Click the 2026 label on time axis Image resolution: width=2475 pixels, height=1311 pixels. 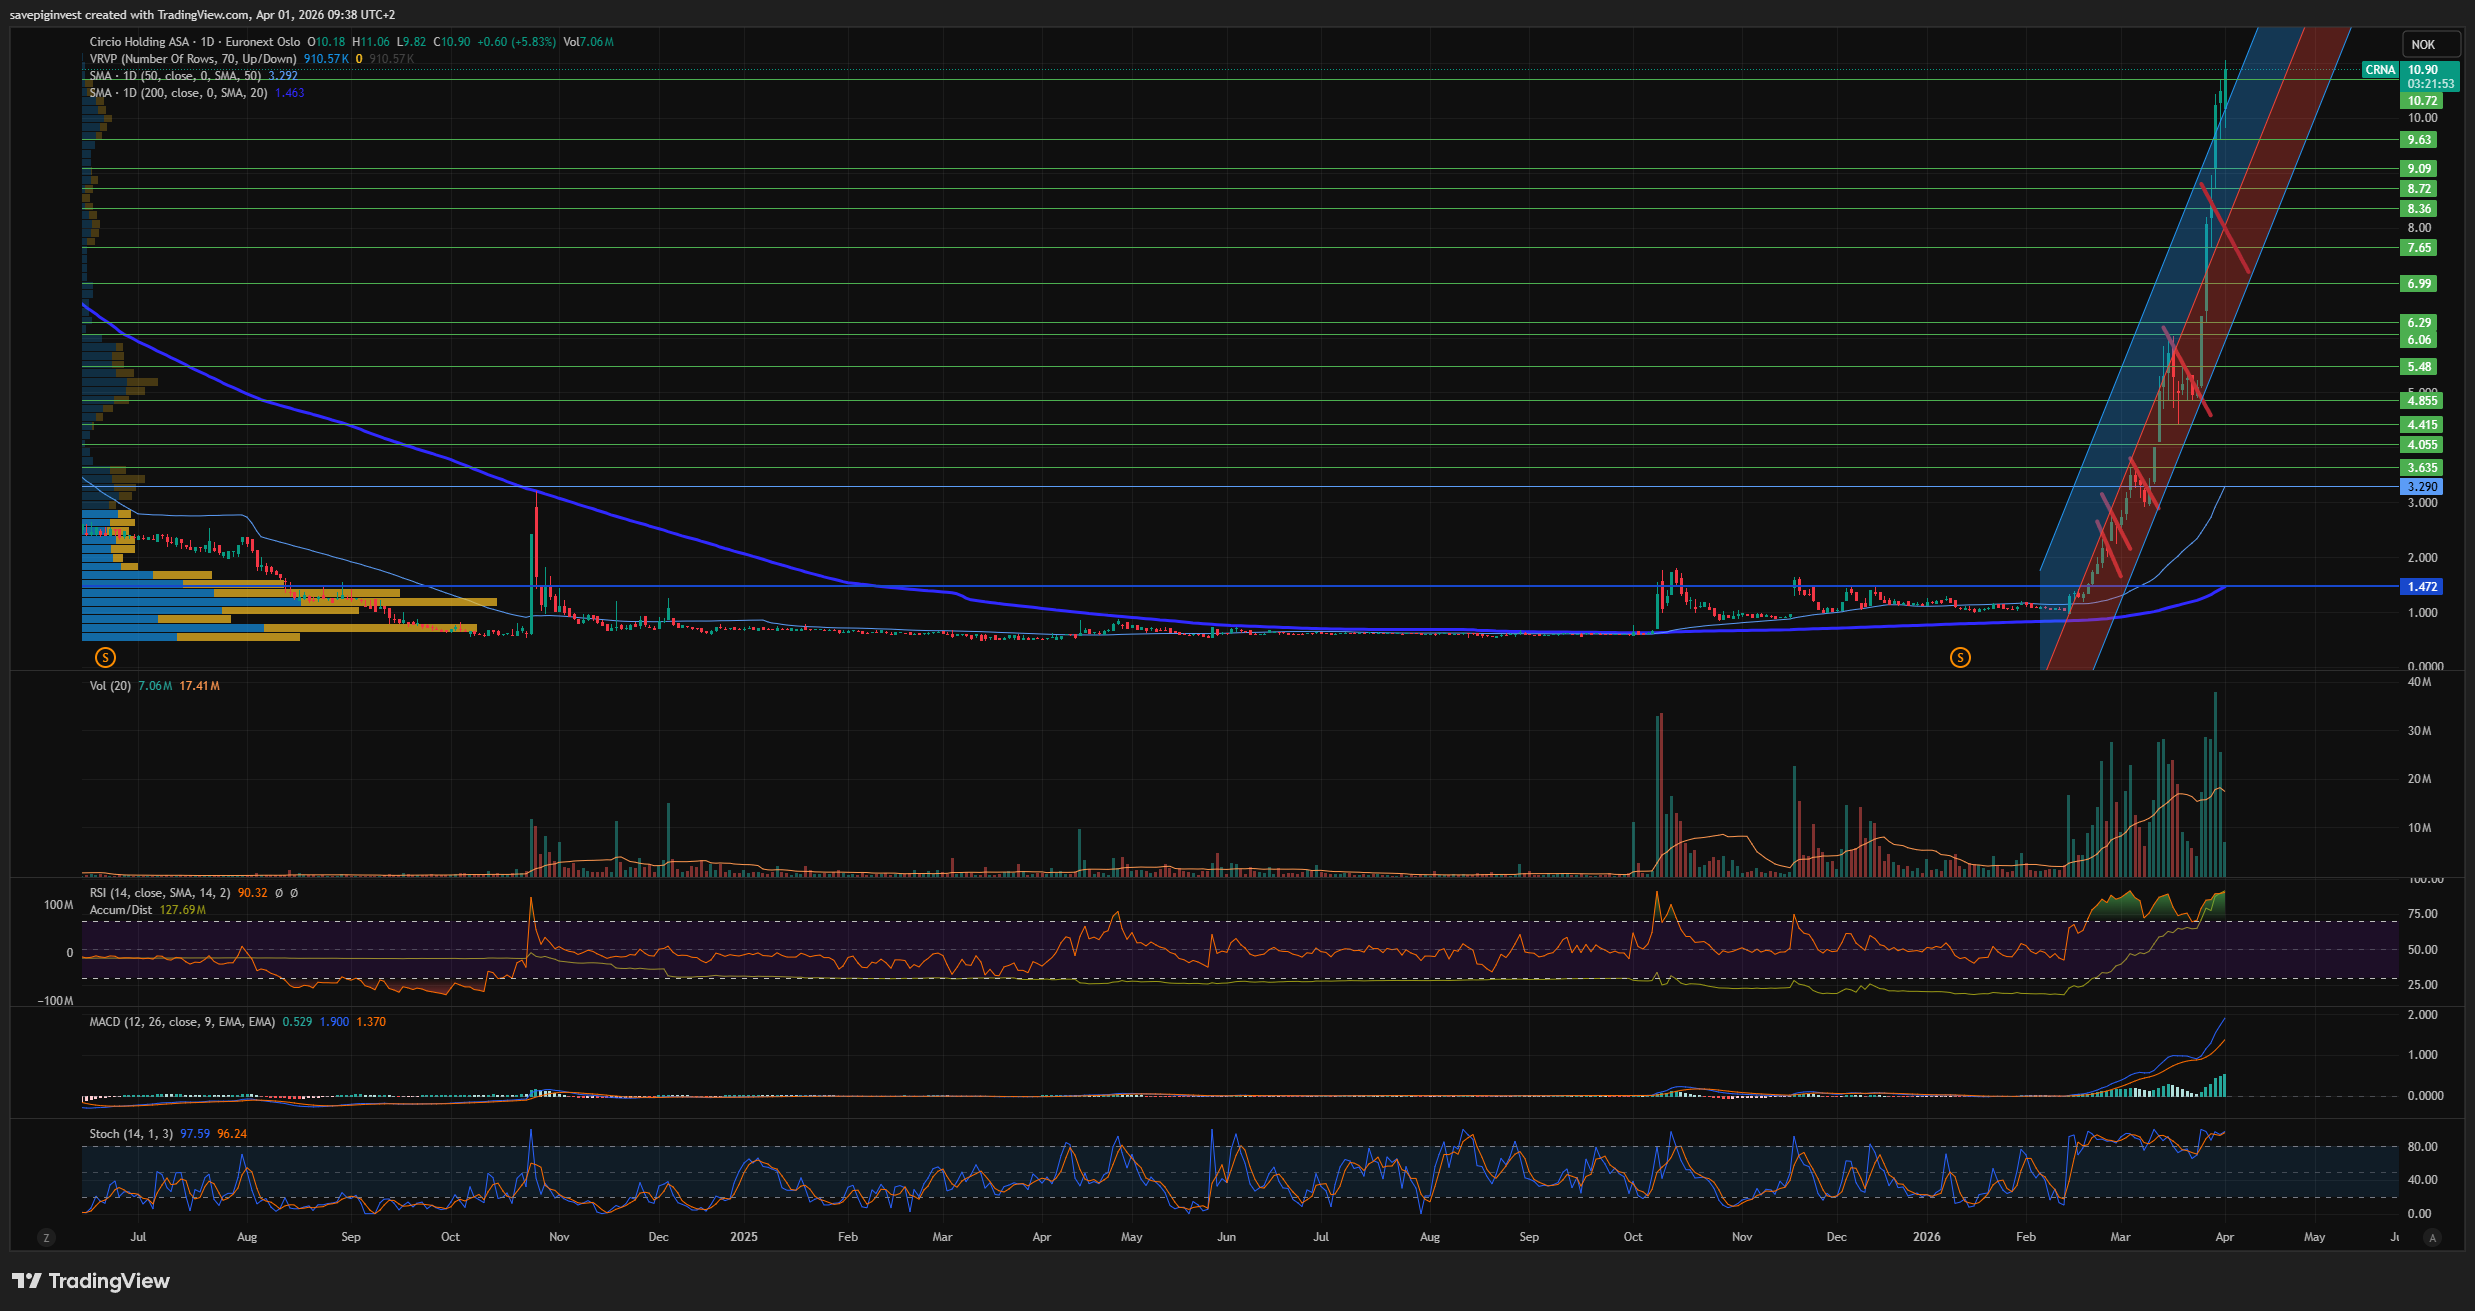1926,1237
